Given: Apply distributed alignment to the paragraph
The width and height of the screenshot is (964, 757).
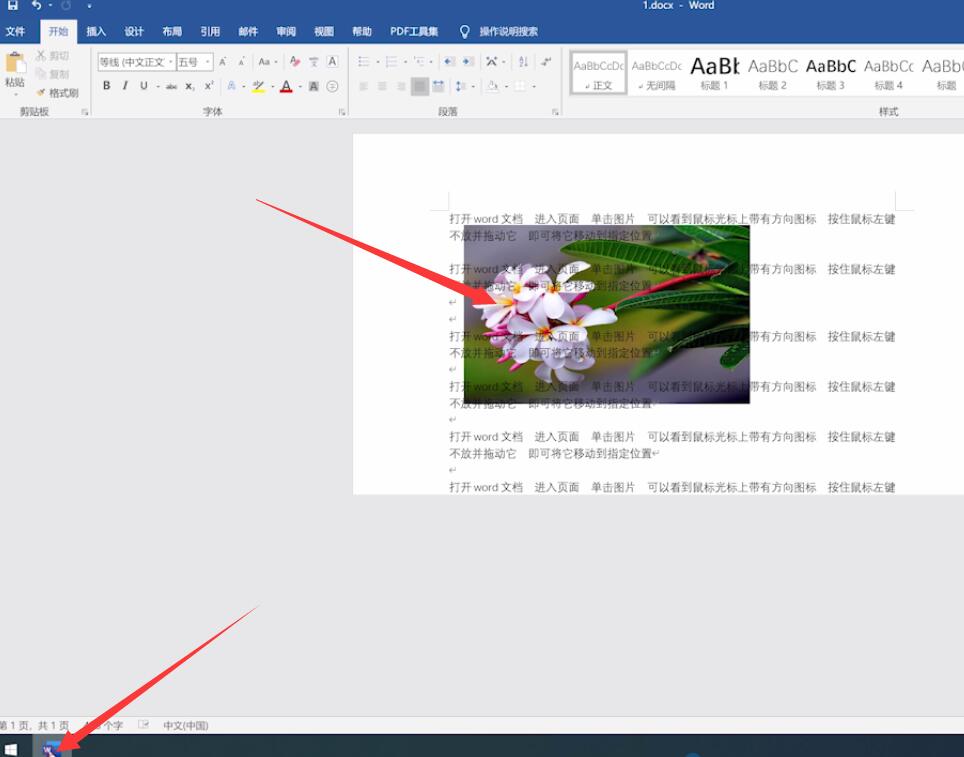Looking at the screenshot, I should pos(438,87).
